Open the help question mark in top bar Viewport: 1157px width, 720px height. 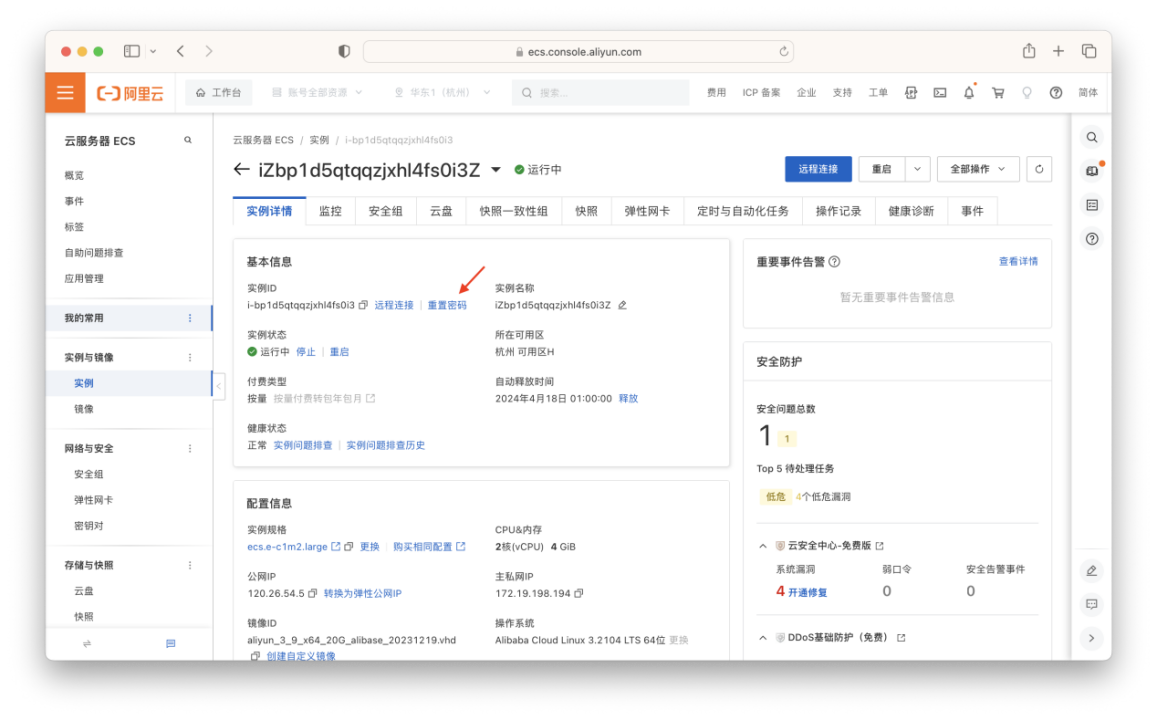click(1056, 93)
